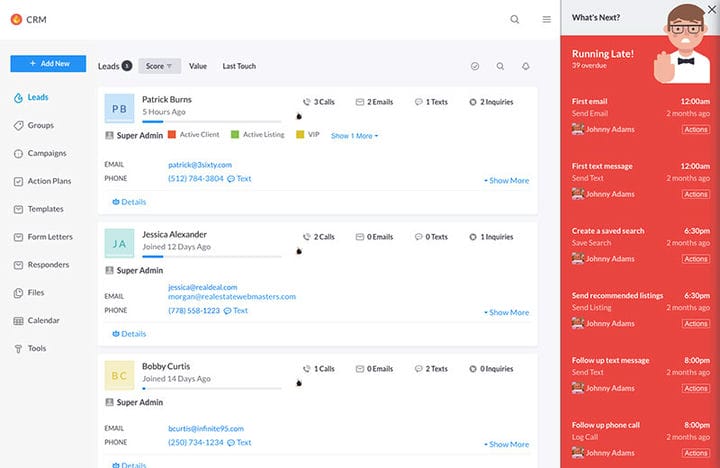Expand Show More on Bobby Curtis card
Screen dimensions: 720x468
tap(506, 444)
